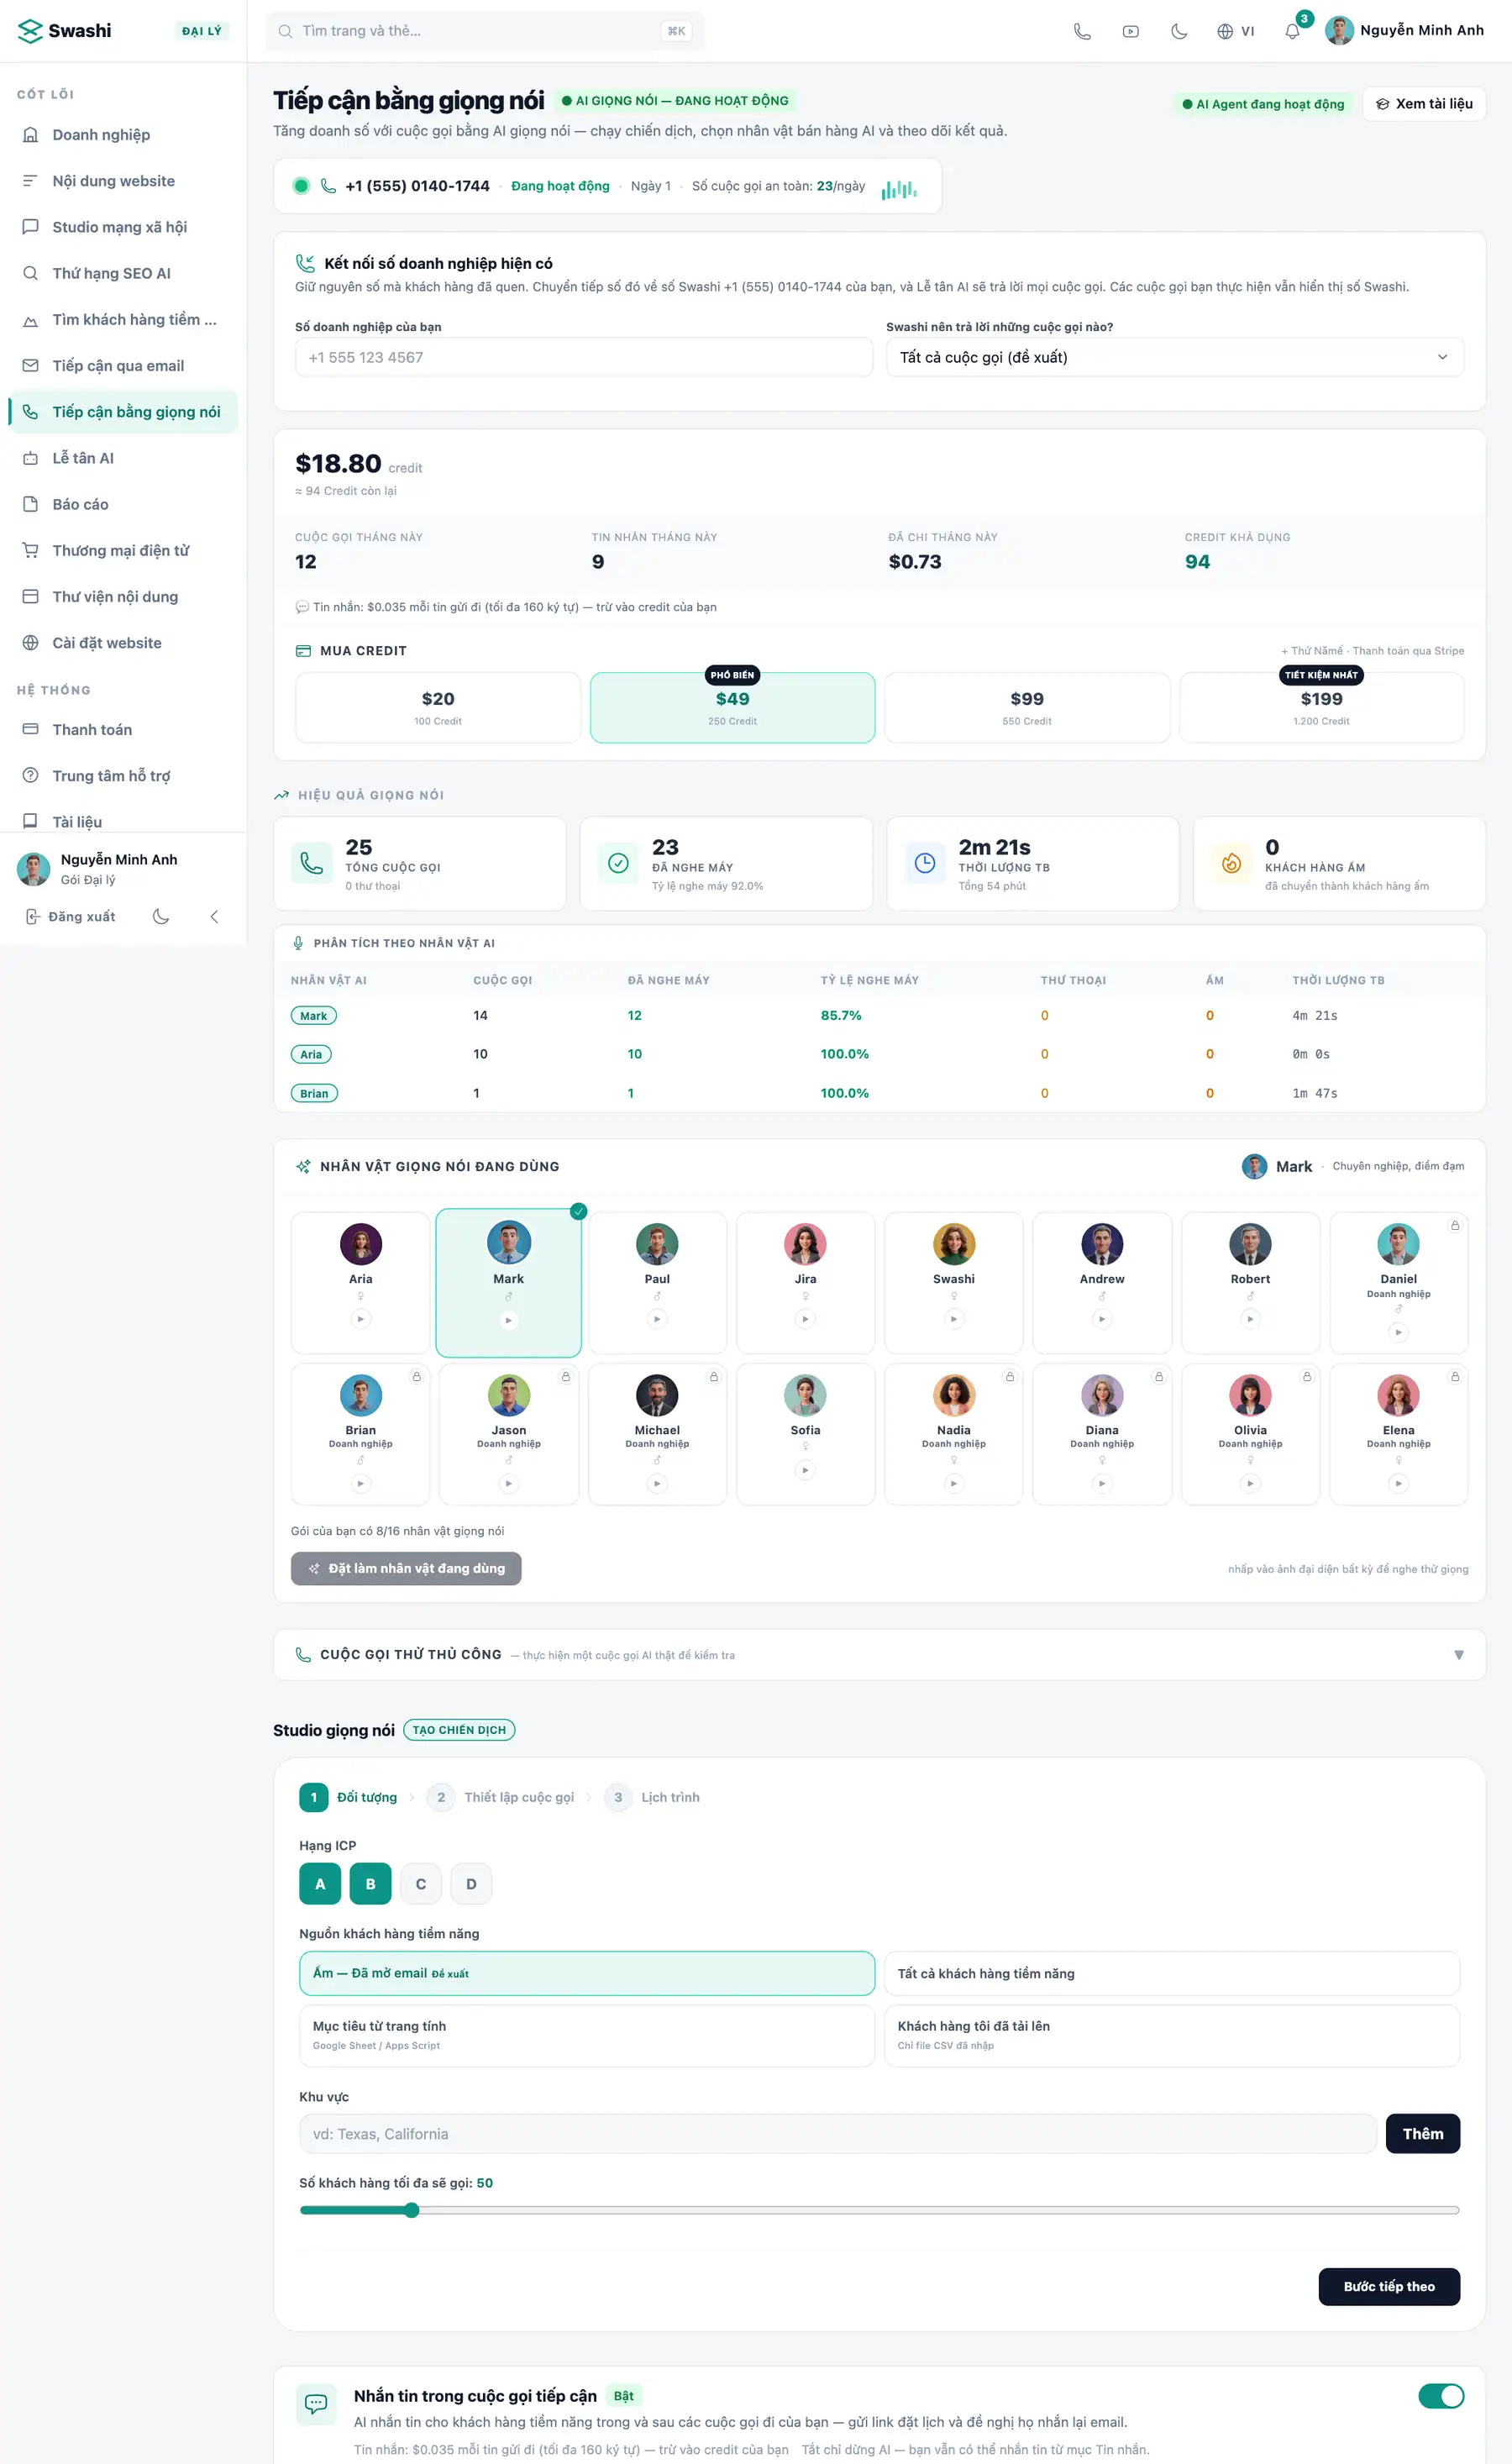1512x2464 pixels.
Task: Expand the Cuộc gọi thử thủ công section
Action: click(x=879, y=1655)
